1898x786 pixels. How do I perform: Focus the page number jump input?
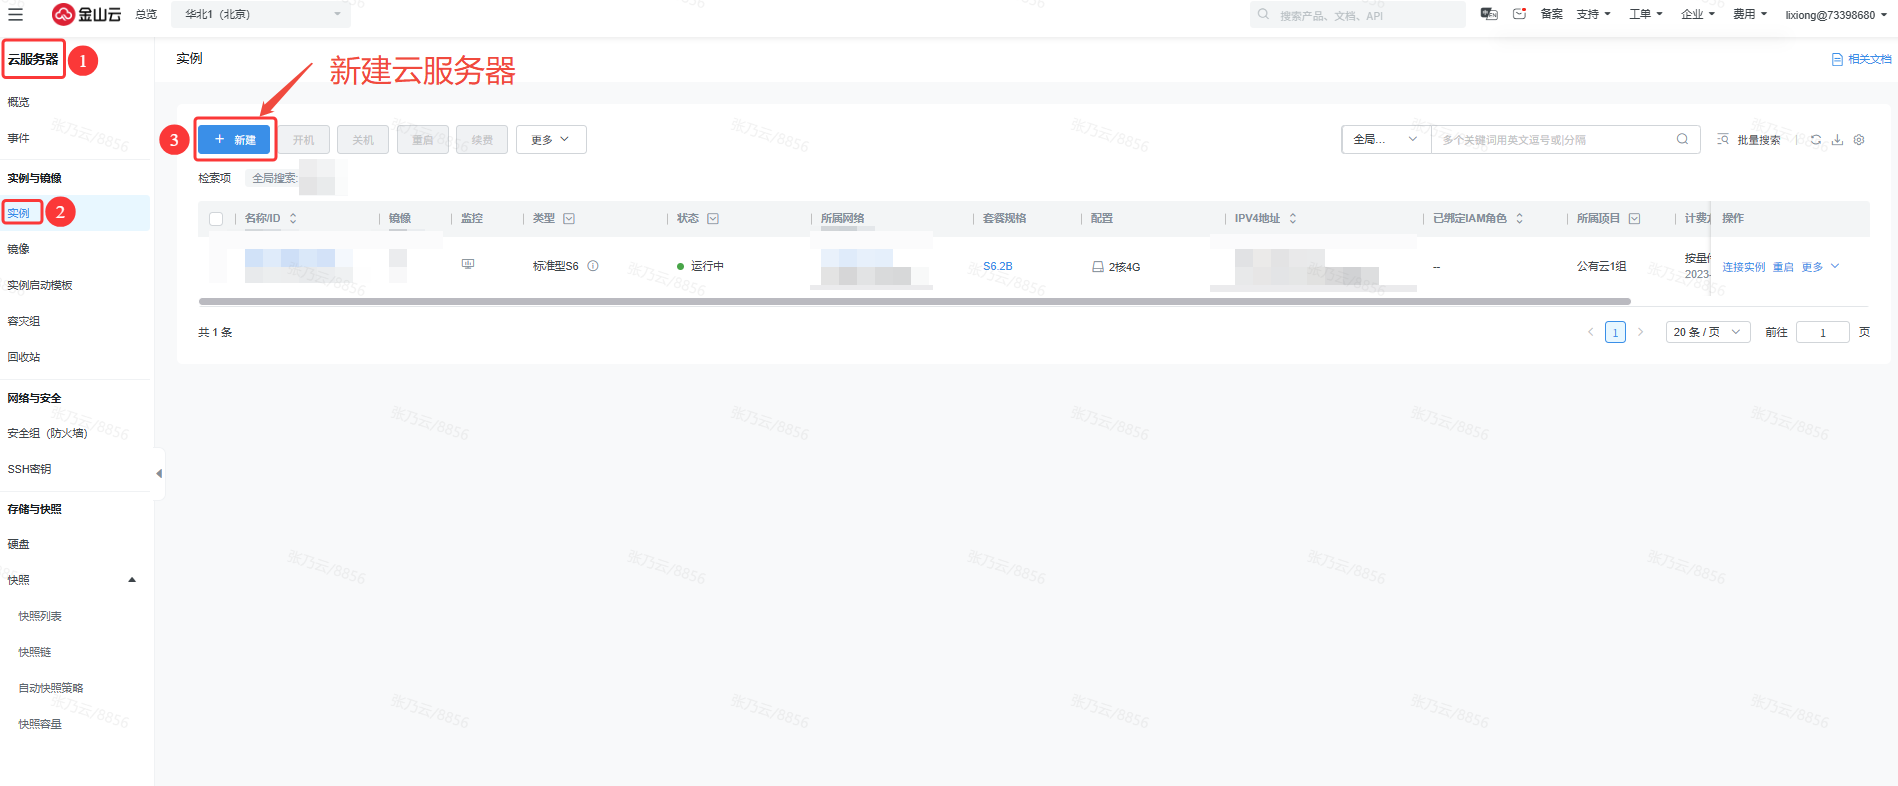[x=1822, y=332]
